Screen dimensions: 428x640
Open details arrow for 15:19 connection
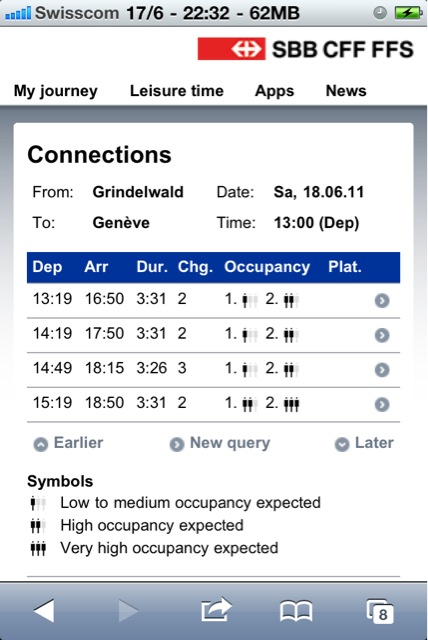pyautogui.click(x=381, y=404)
